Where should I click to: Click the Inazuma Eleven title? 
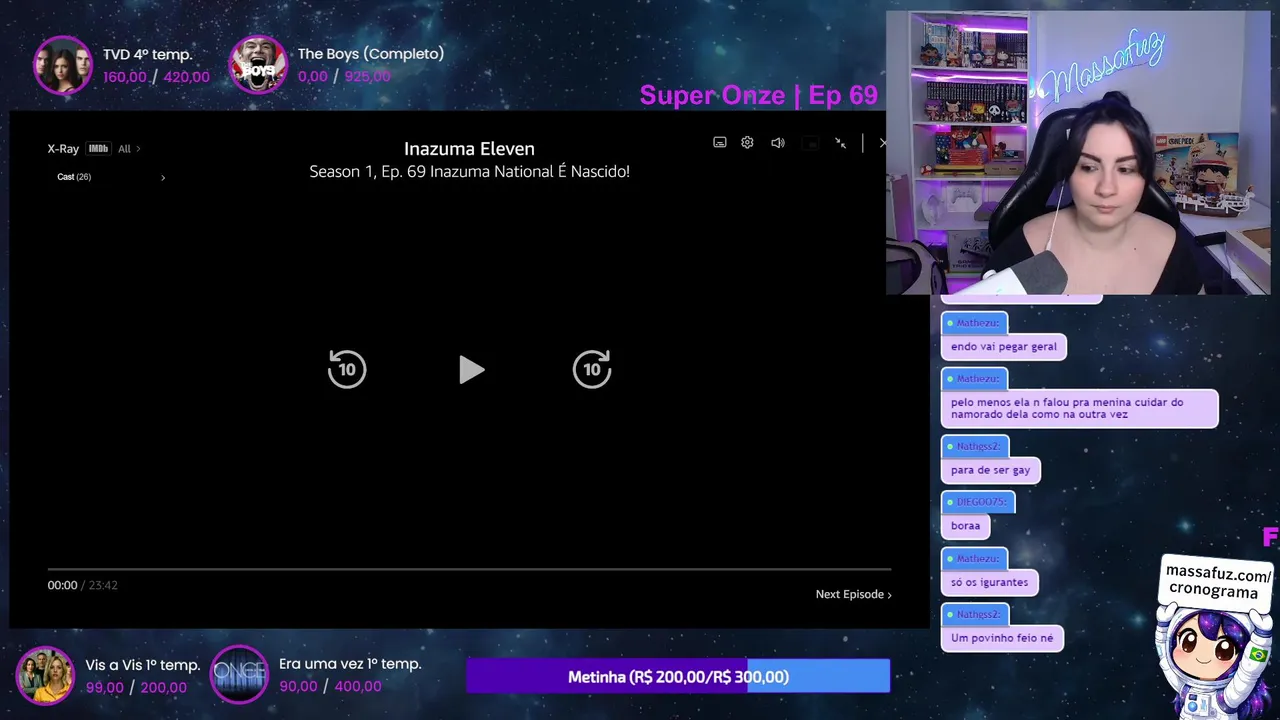click(469, 148)
